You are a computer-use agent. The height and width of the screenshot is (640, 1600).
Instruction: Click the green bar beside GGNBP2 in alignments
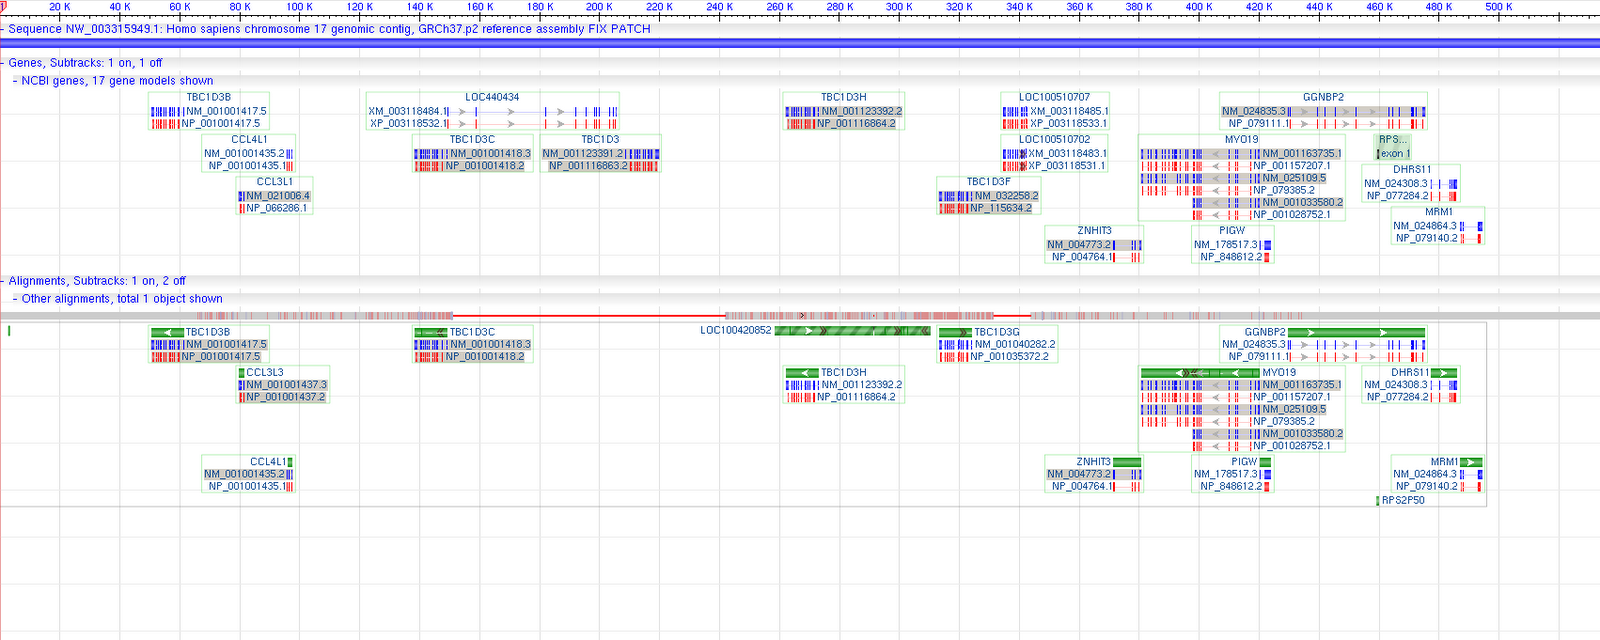(x=1357, y=332)
